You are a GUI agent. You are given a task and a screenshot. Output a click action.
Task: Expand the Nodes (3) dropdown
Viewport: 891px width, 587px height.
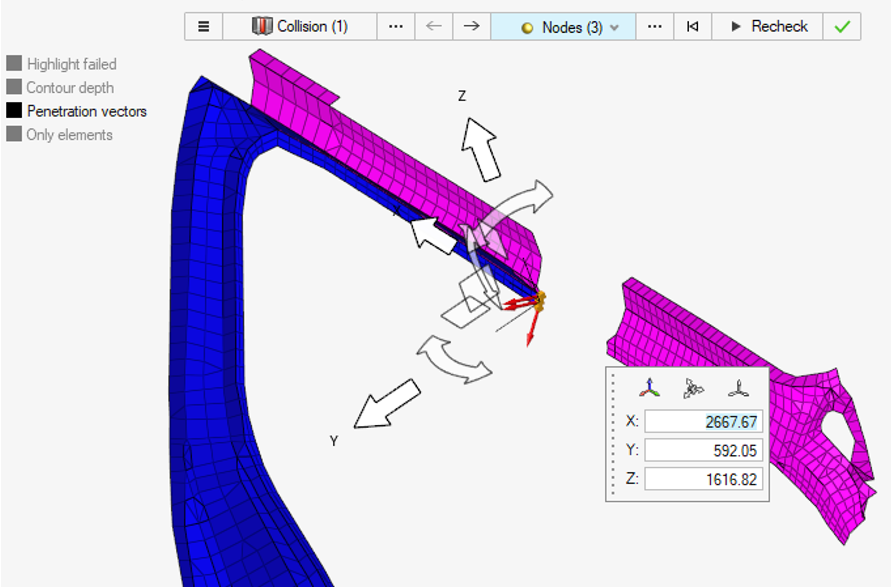(614, 28)
